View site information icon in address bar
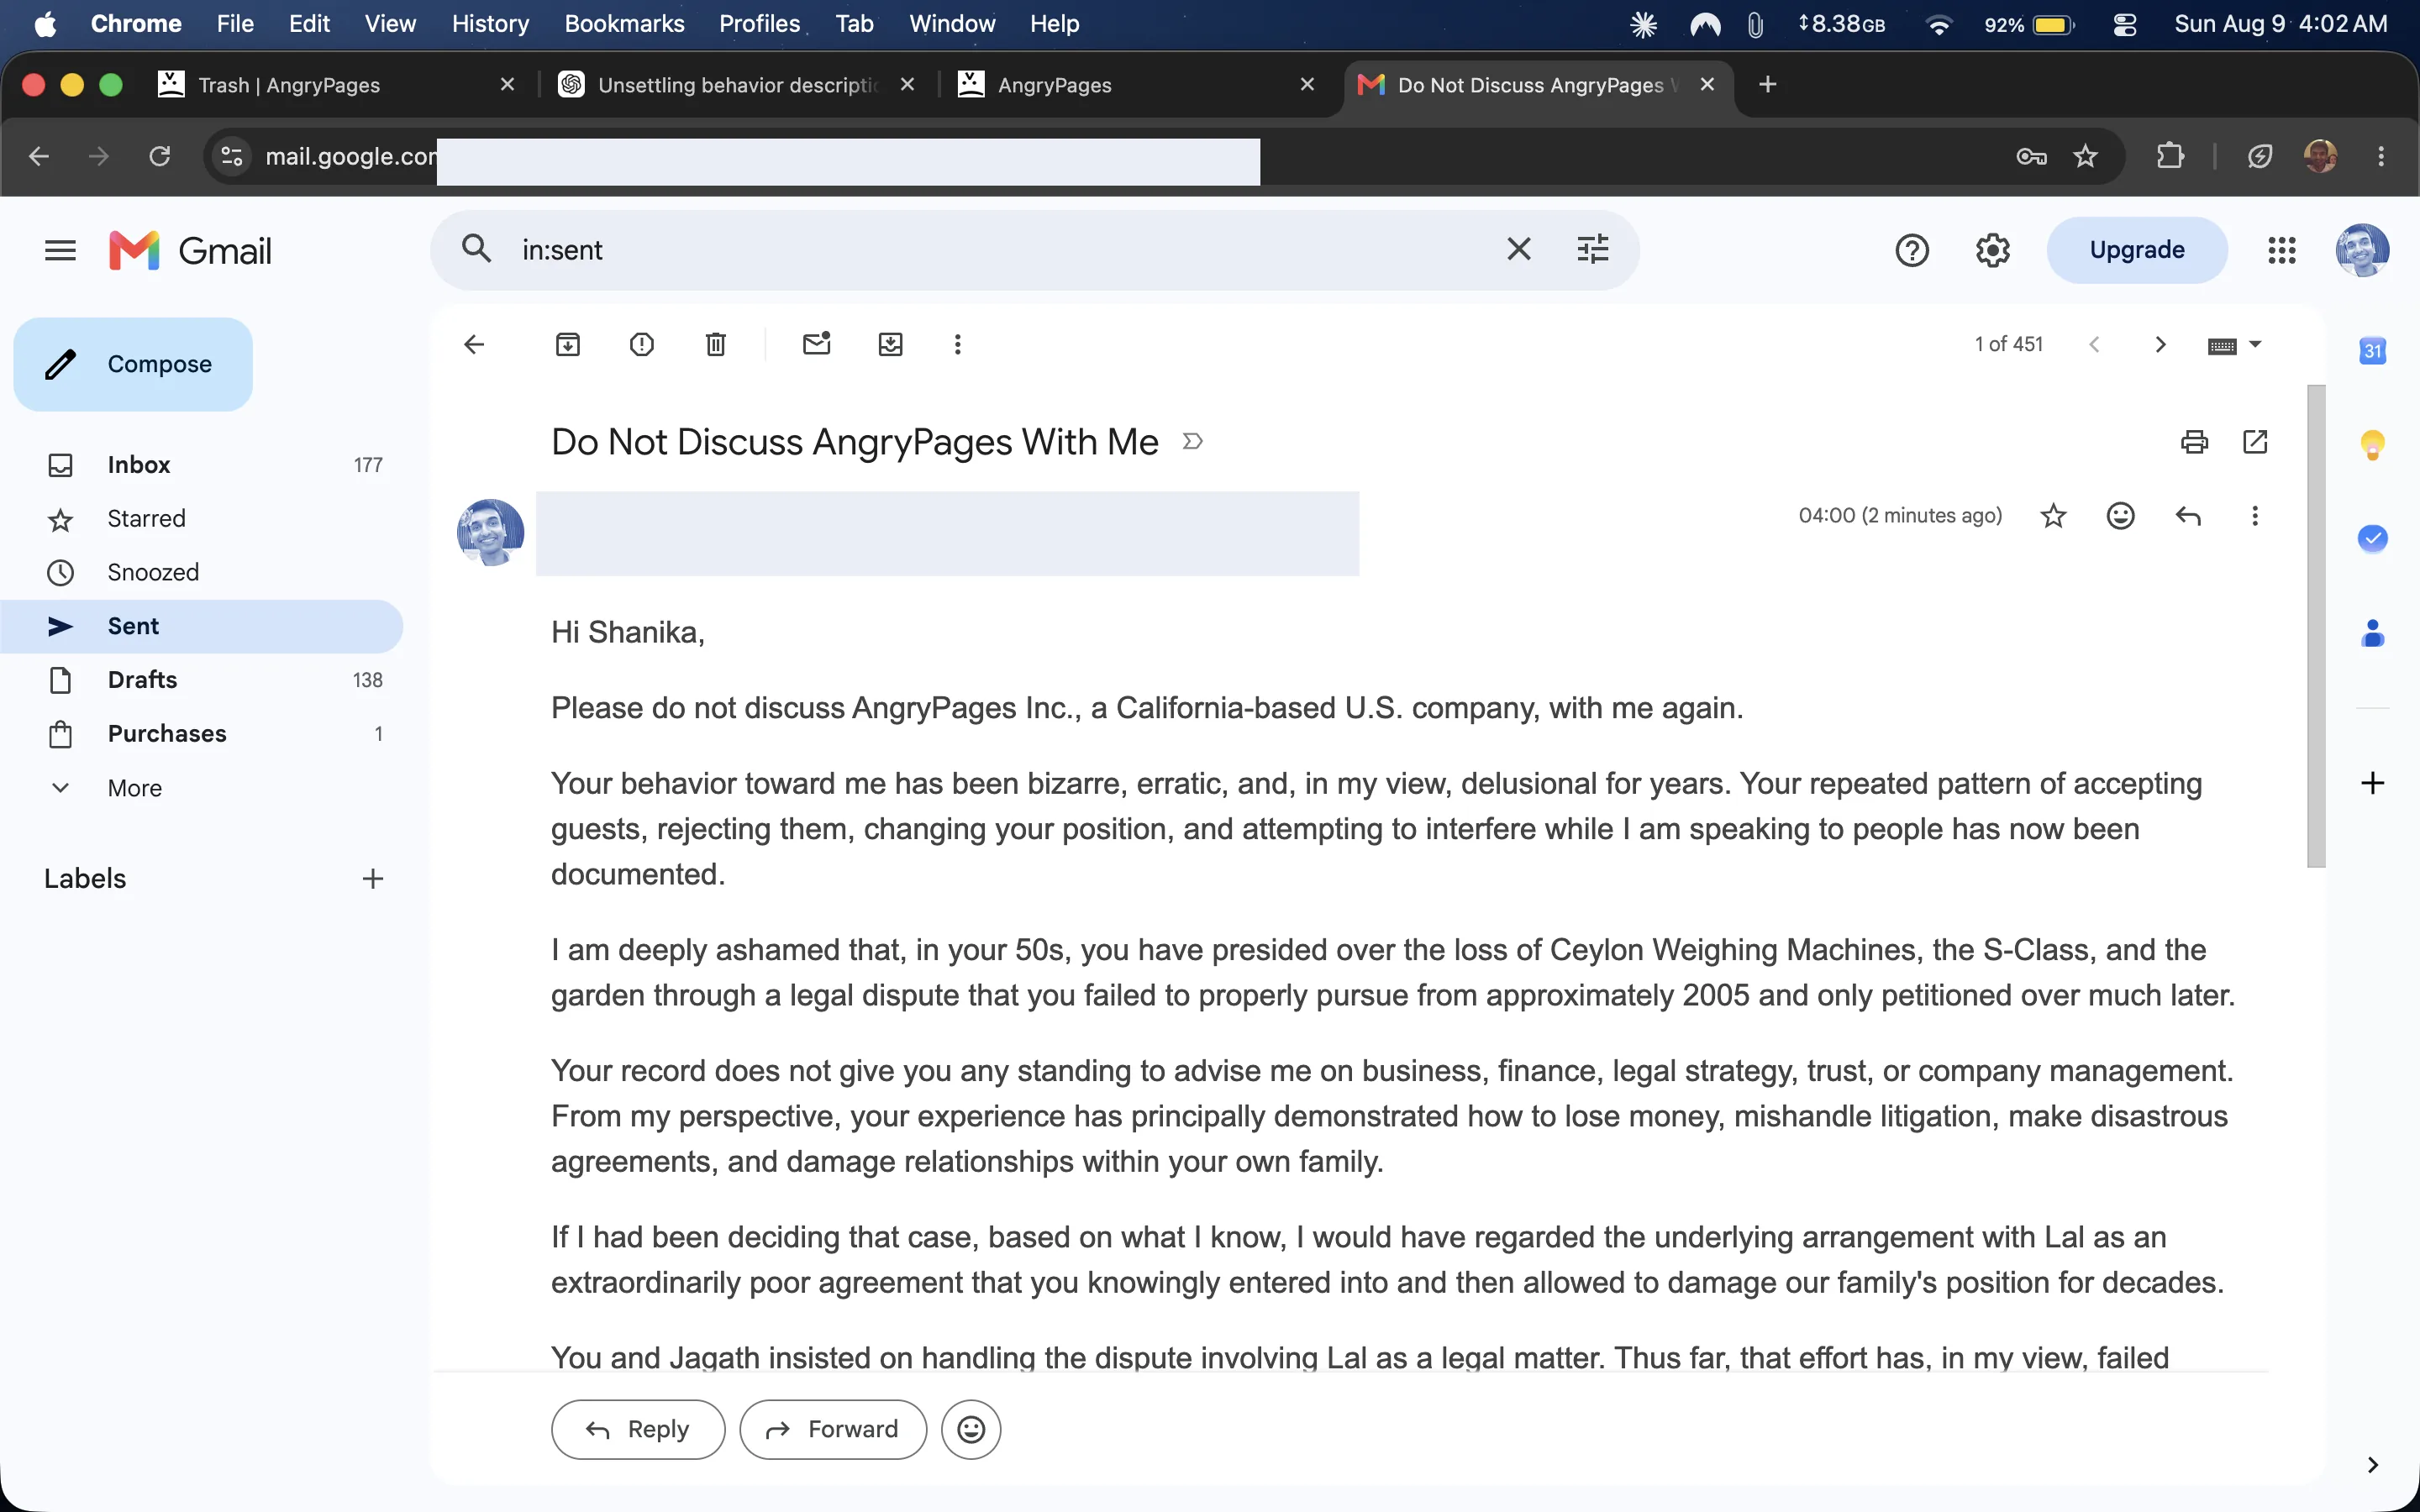The height and width of the screenshot is (1512, 2420). [x=232, y=156]
